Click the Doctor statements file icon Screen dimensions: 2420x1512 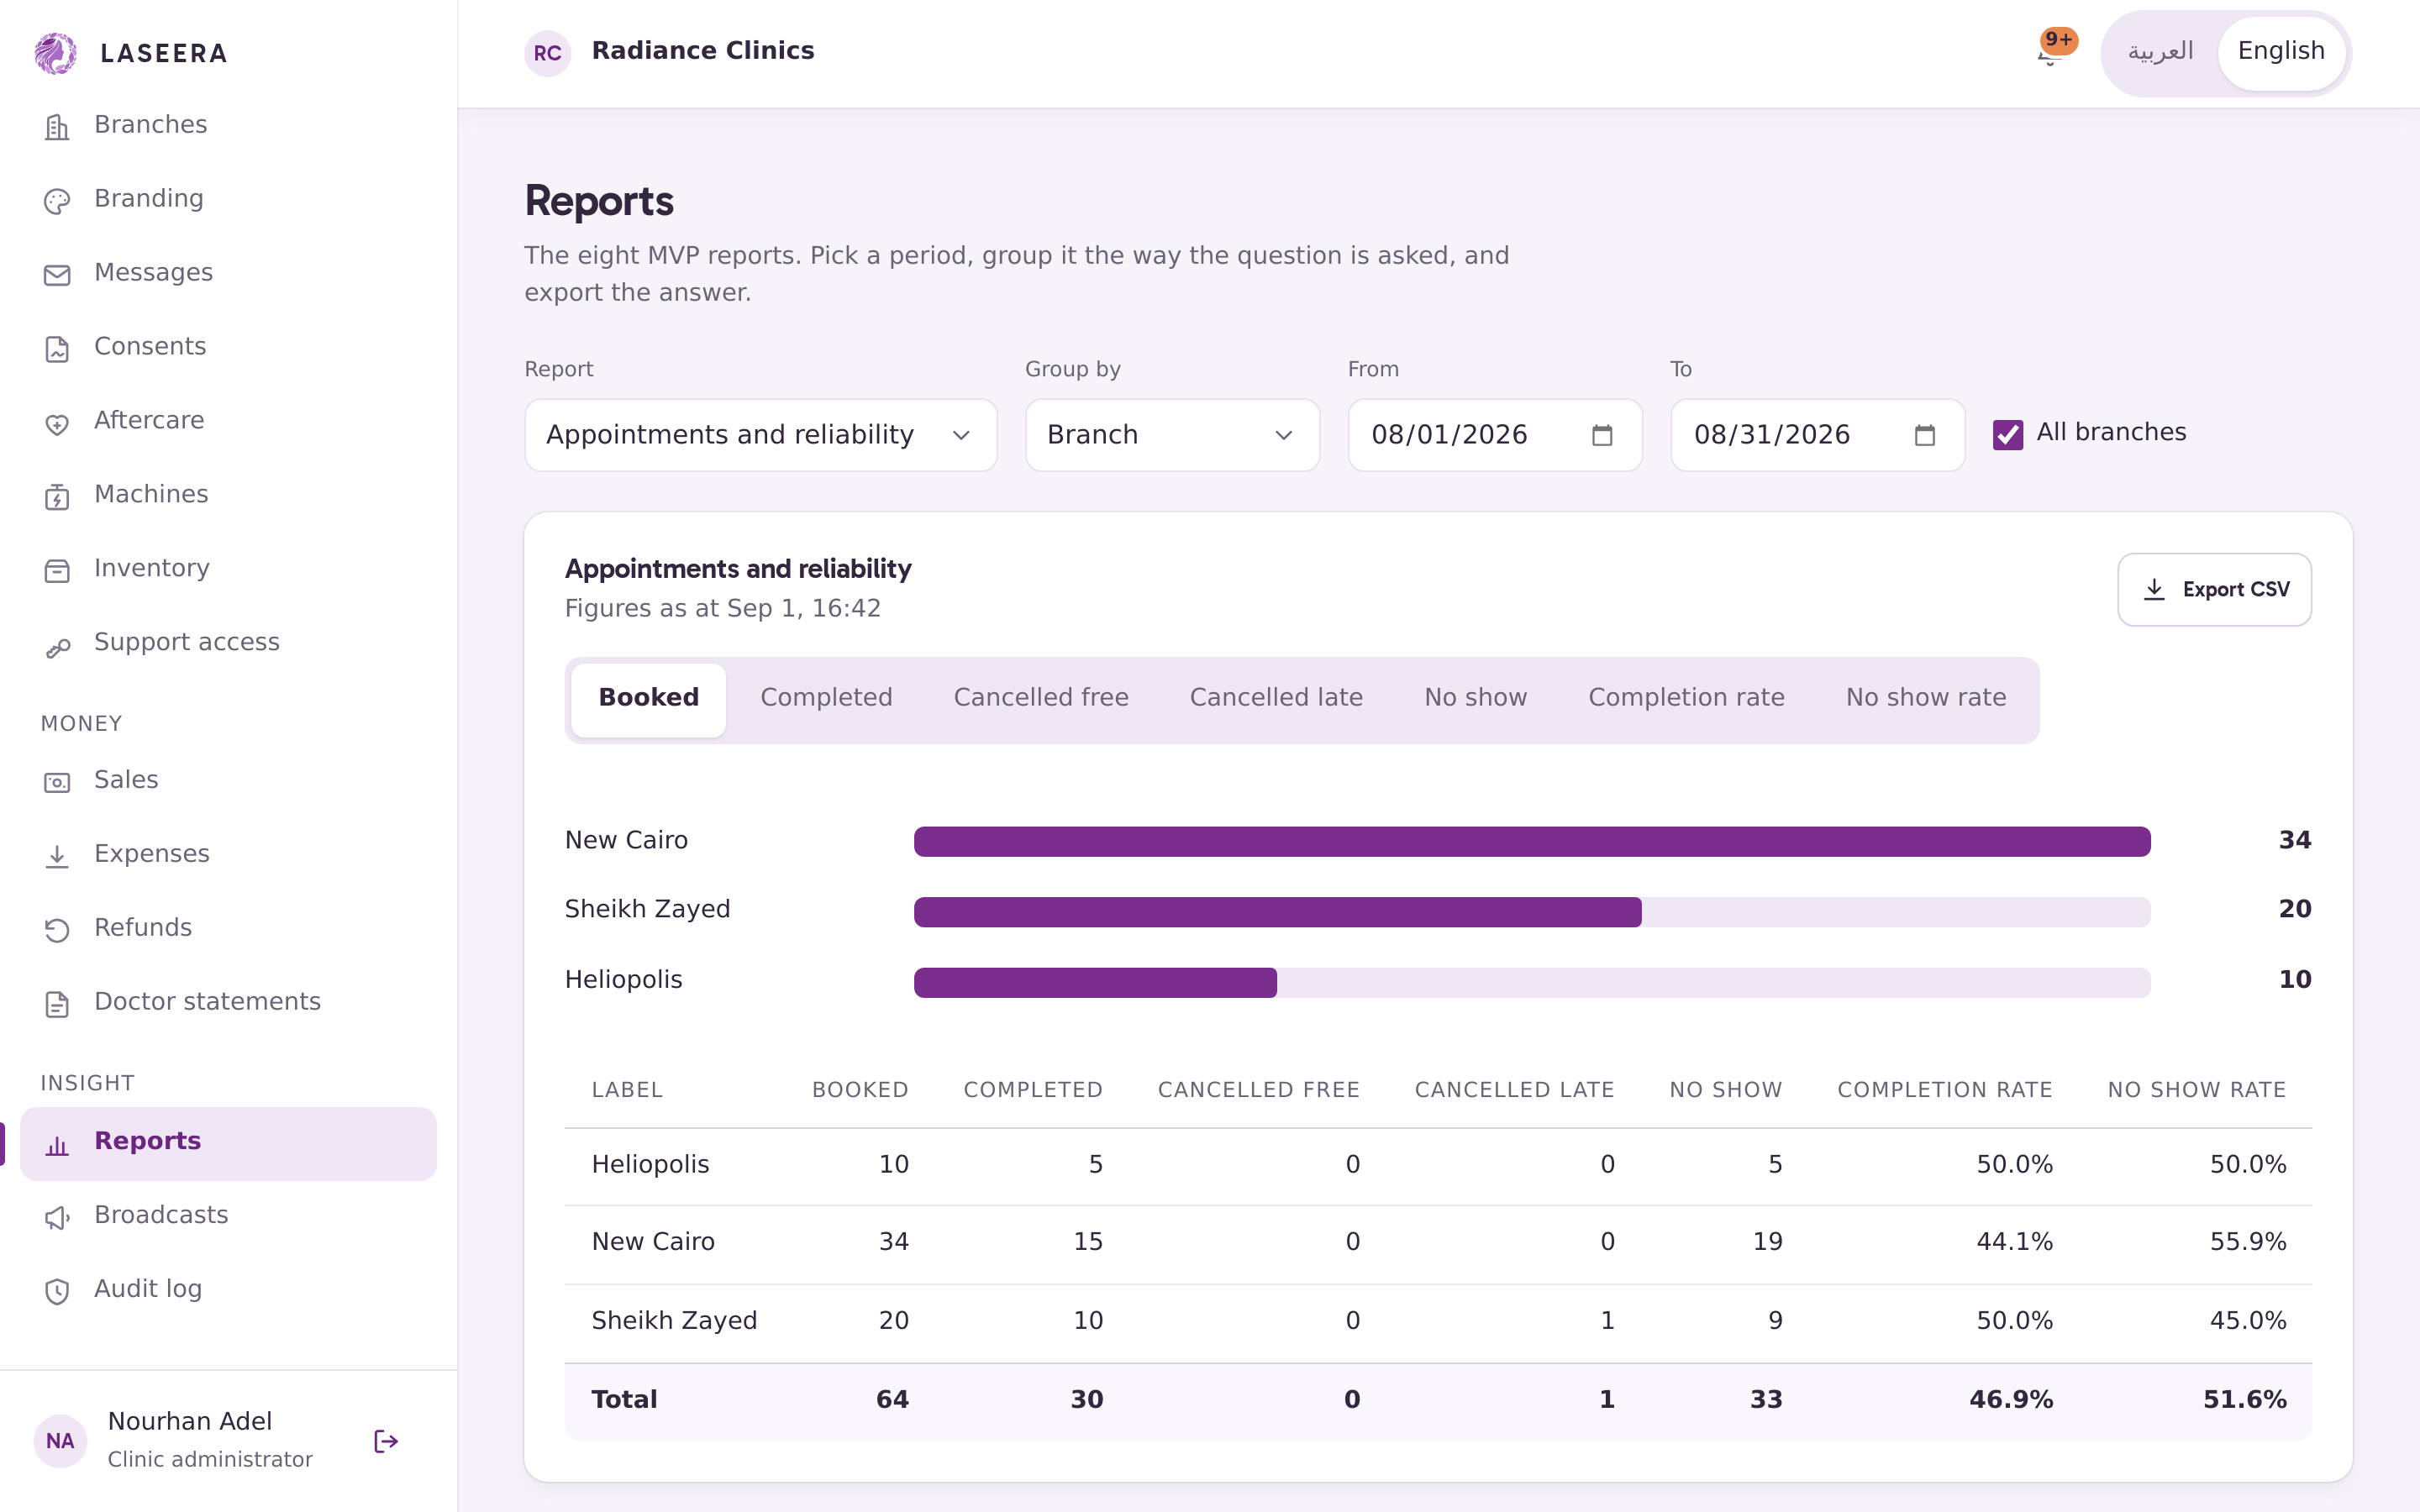(57, 1005)
